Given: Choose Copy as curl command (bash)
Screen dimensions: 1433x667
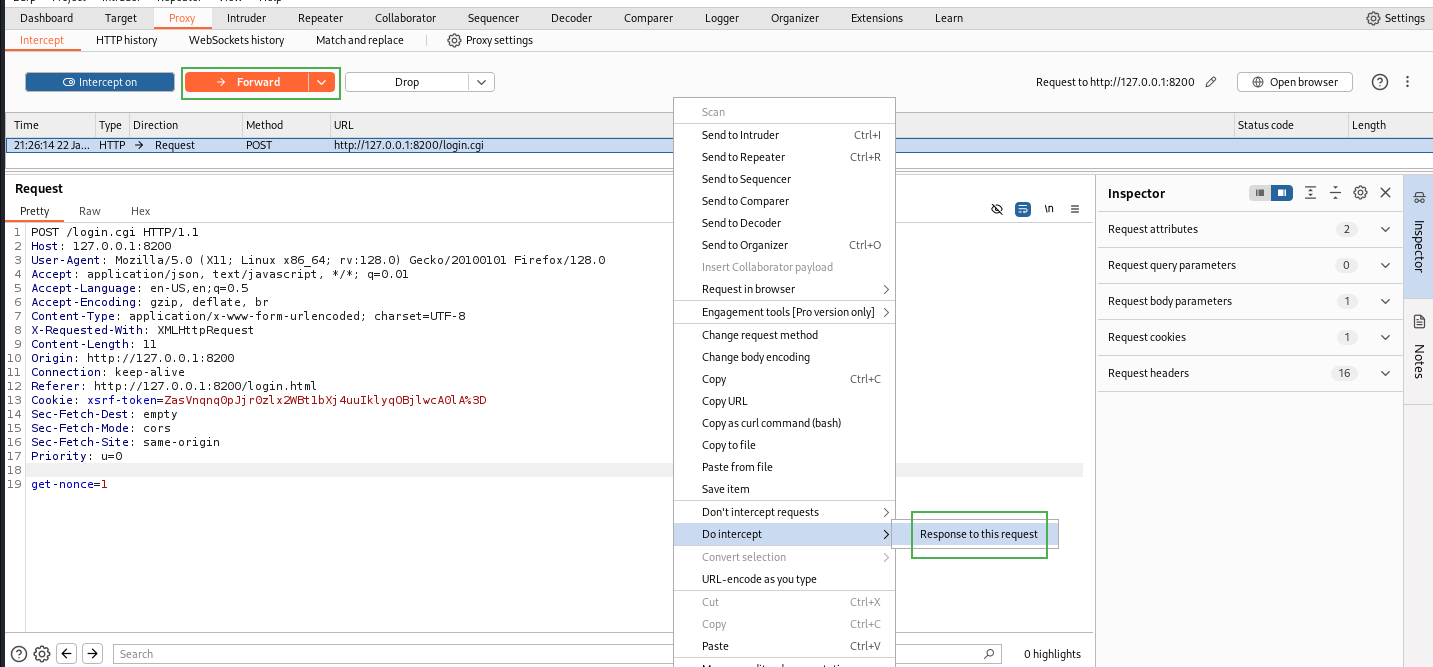Looking at the screenshot, I should (784, 423).
